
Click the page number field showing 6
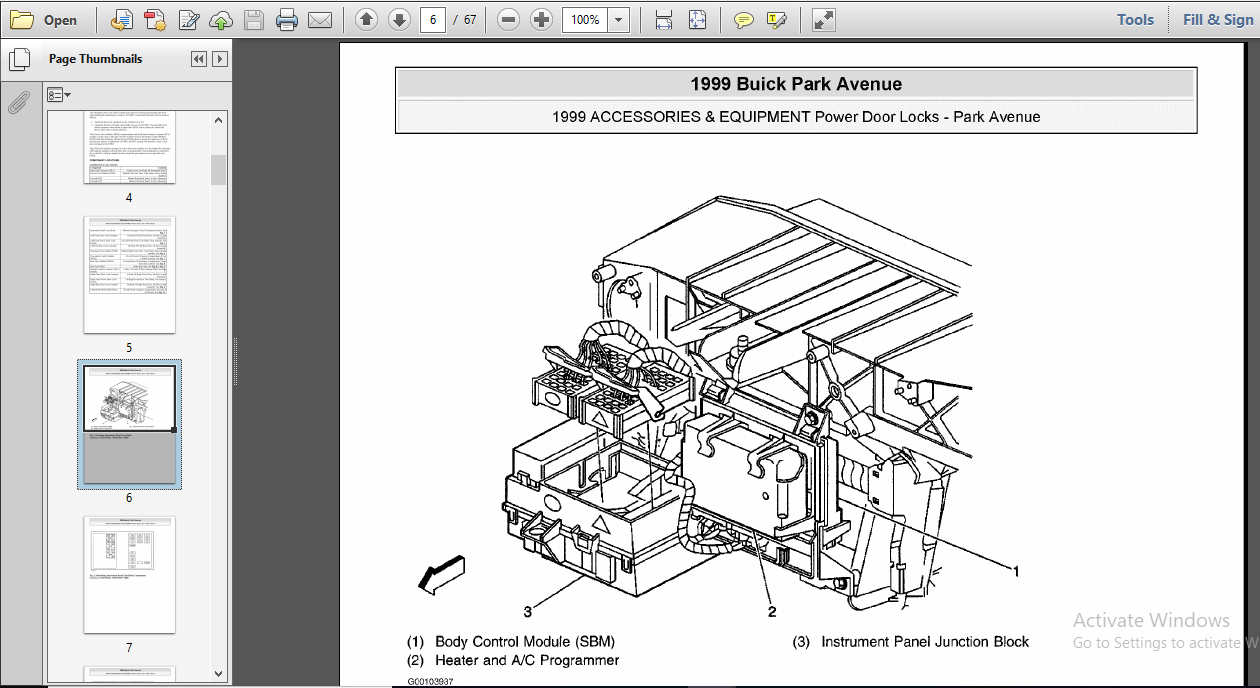(x=432, y=20)
